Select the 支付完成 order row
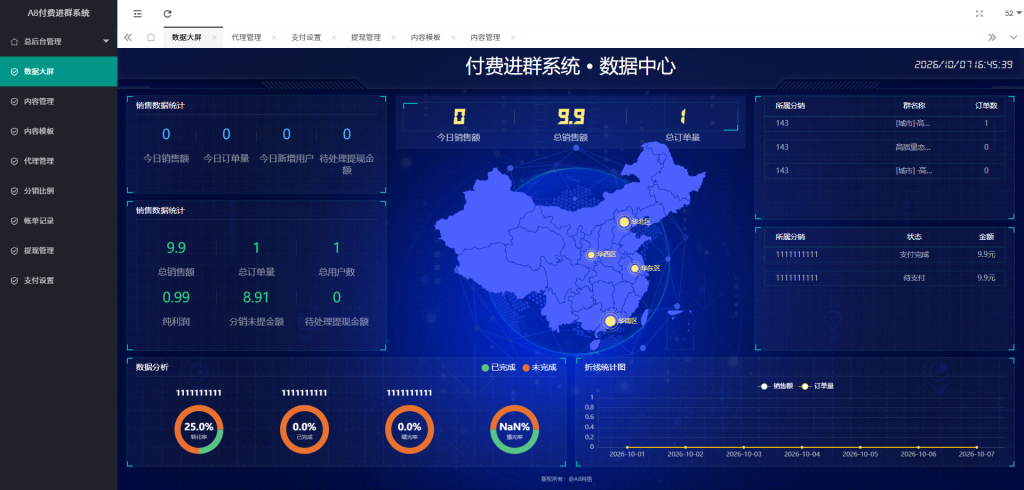Viewport: 1024px width, 490px height. (885, 254)
